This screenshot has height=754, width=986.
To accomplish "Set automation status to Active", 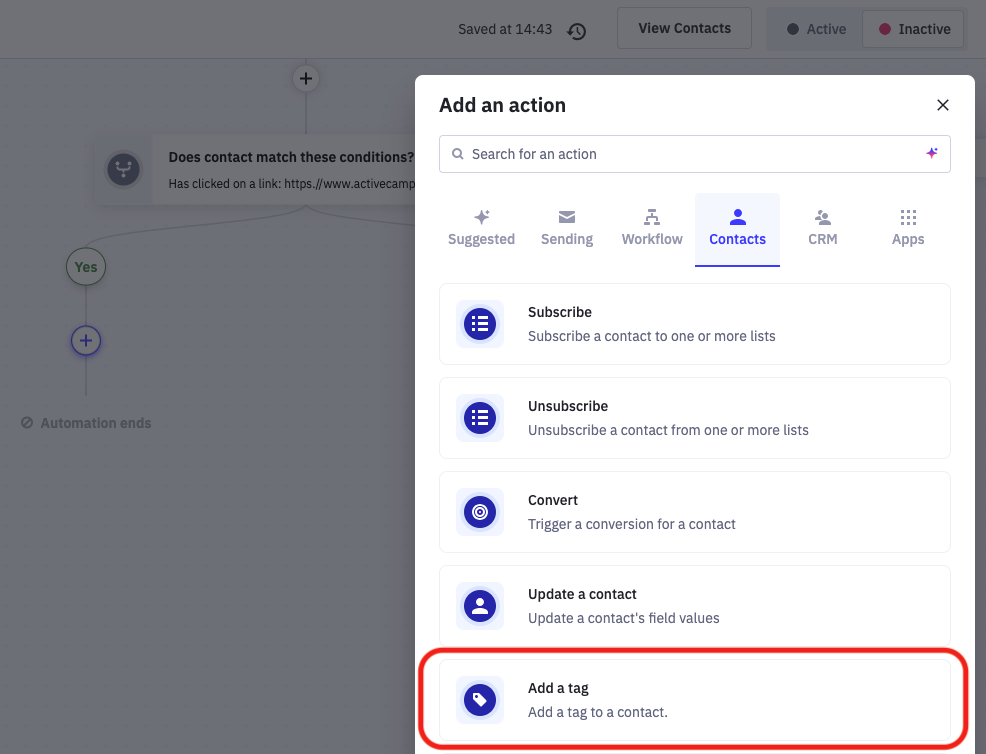I will point(816,30).
